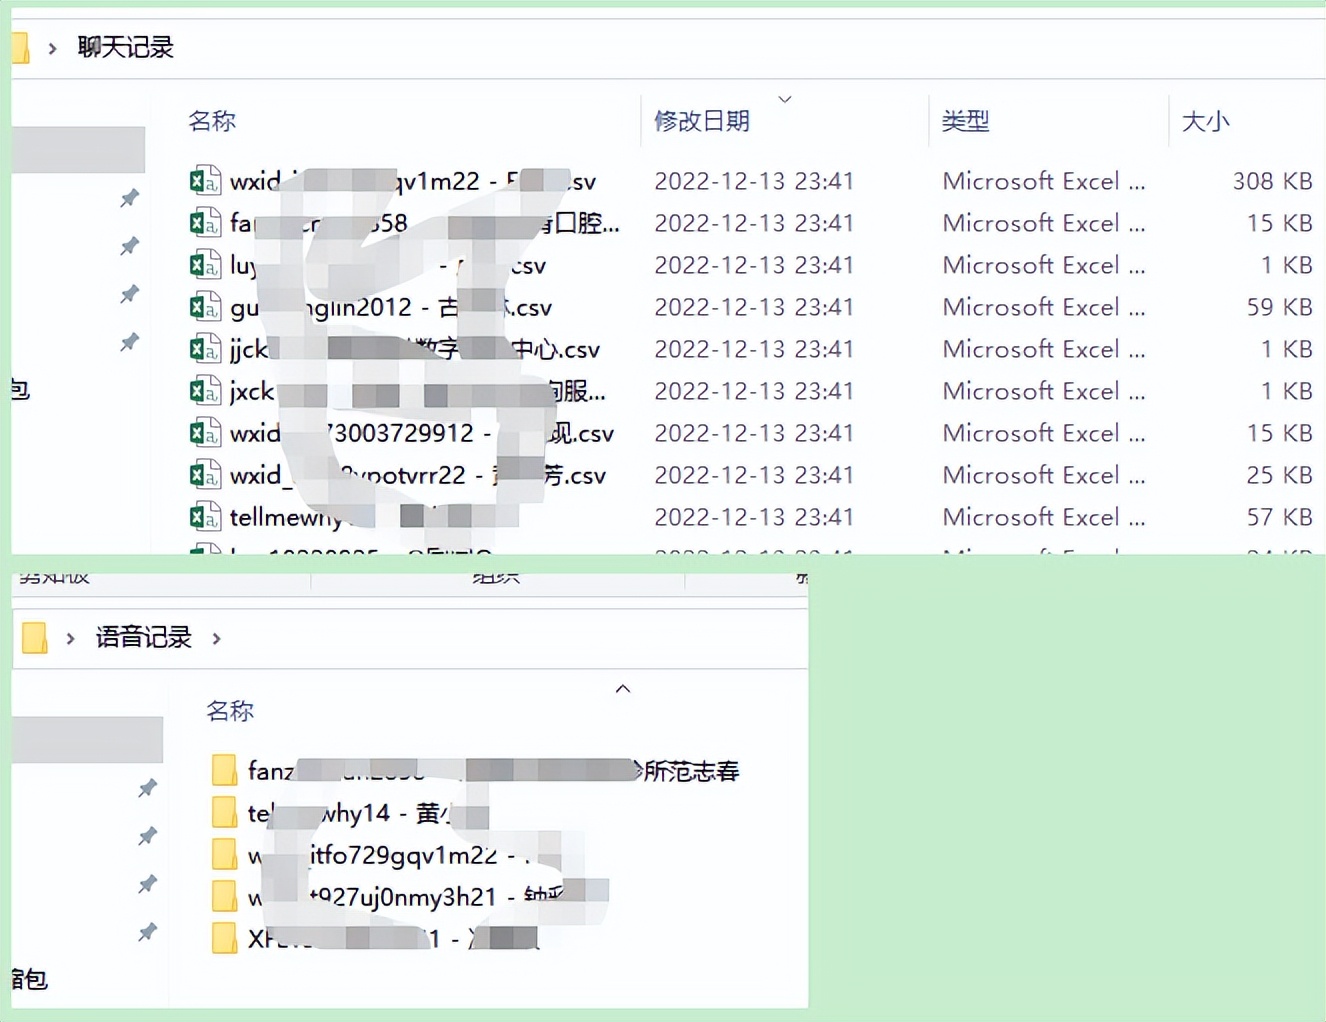1326x1022 pixels.
Task: Click the fourth pin icon in 聊天记录 sidebar
Action: coord(129,342)
